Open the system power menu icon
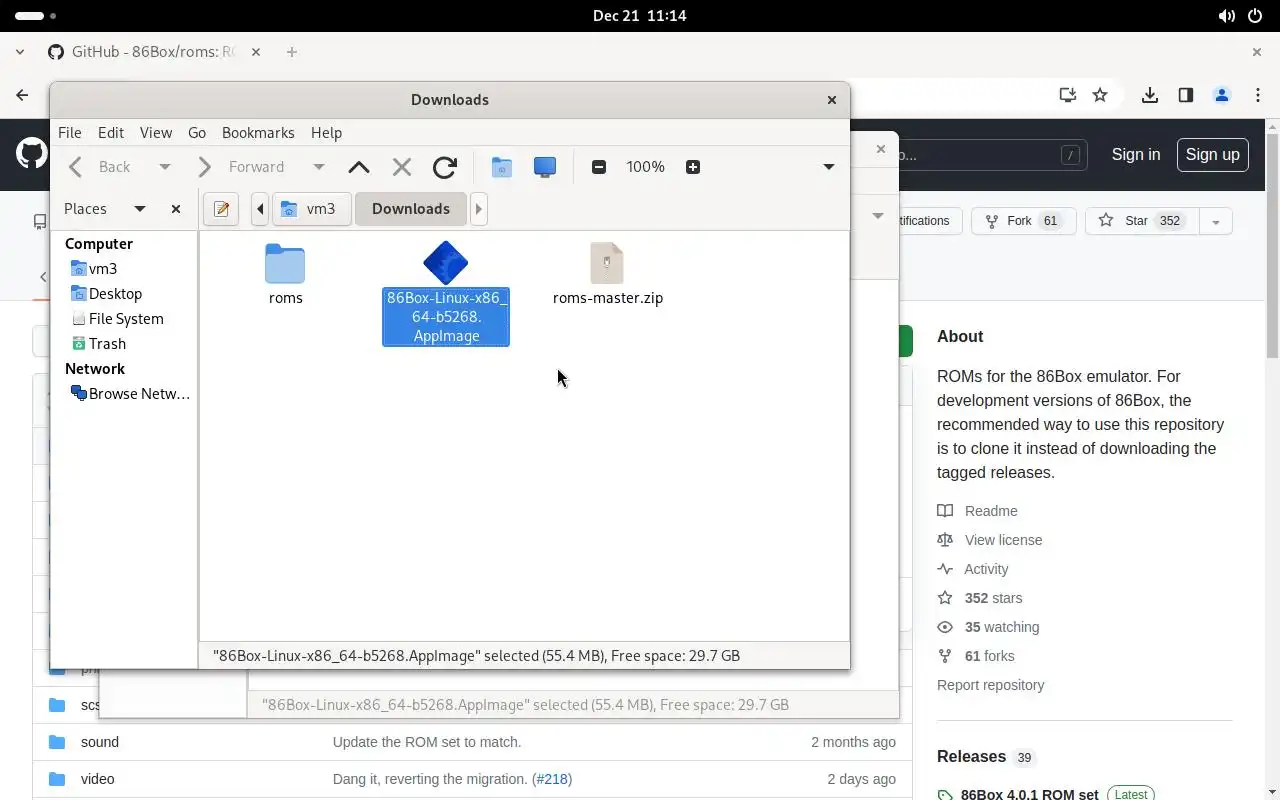The height and width of the screenshot is (800, 1280). click(1255, 16)
